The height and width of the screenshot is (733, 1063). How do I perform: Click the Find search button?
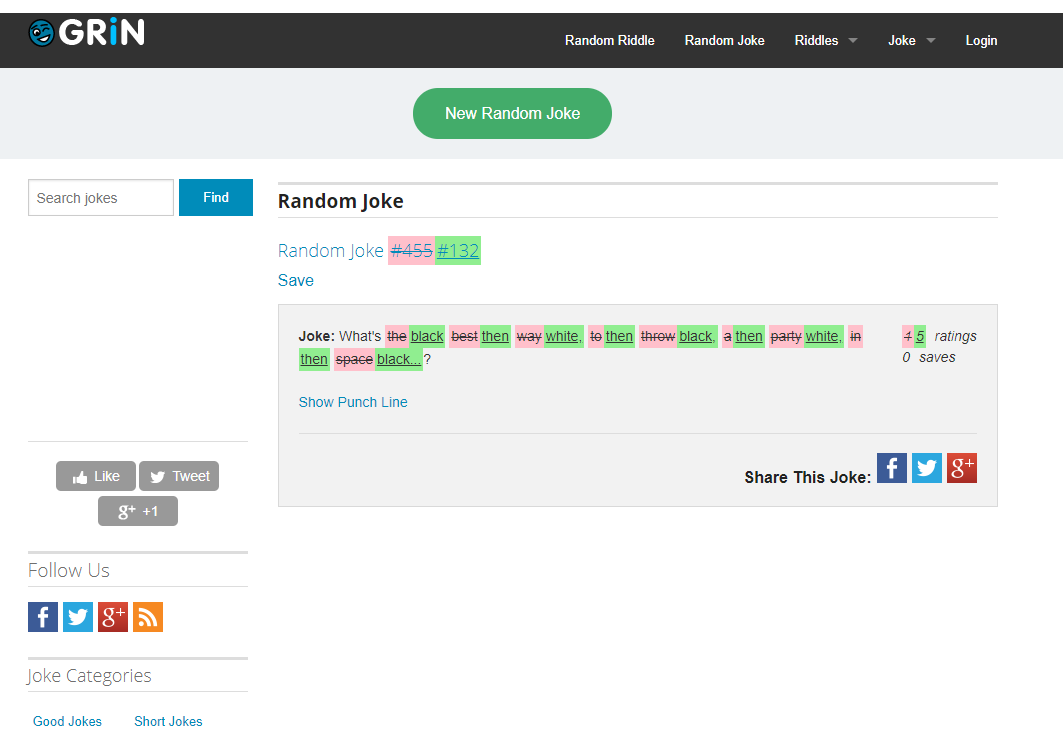pos(216,198)
